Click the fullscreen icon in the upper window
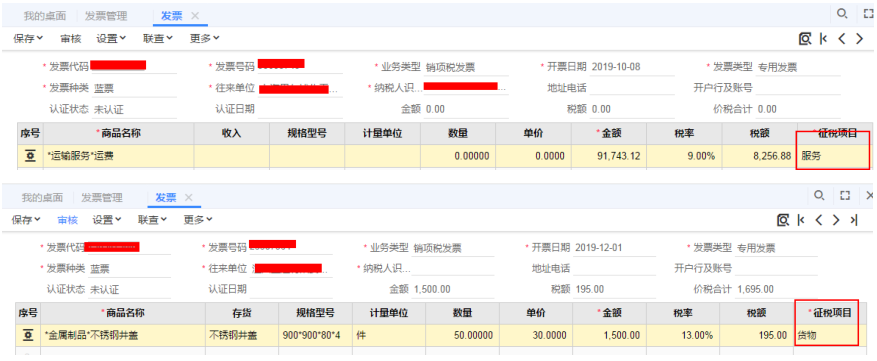Screen dimensions: 877x361 tap(869, 14)
